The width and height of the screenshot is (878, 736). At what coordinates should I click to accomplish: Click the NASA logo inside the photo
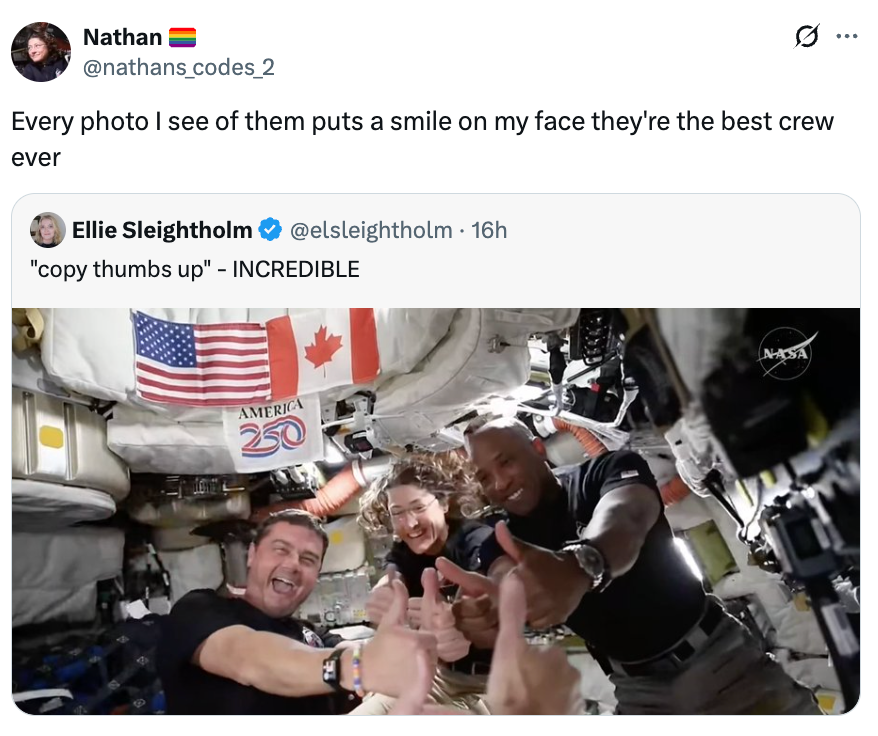[786, 354]
